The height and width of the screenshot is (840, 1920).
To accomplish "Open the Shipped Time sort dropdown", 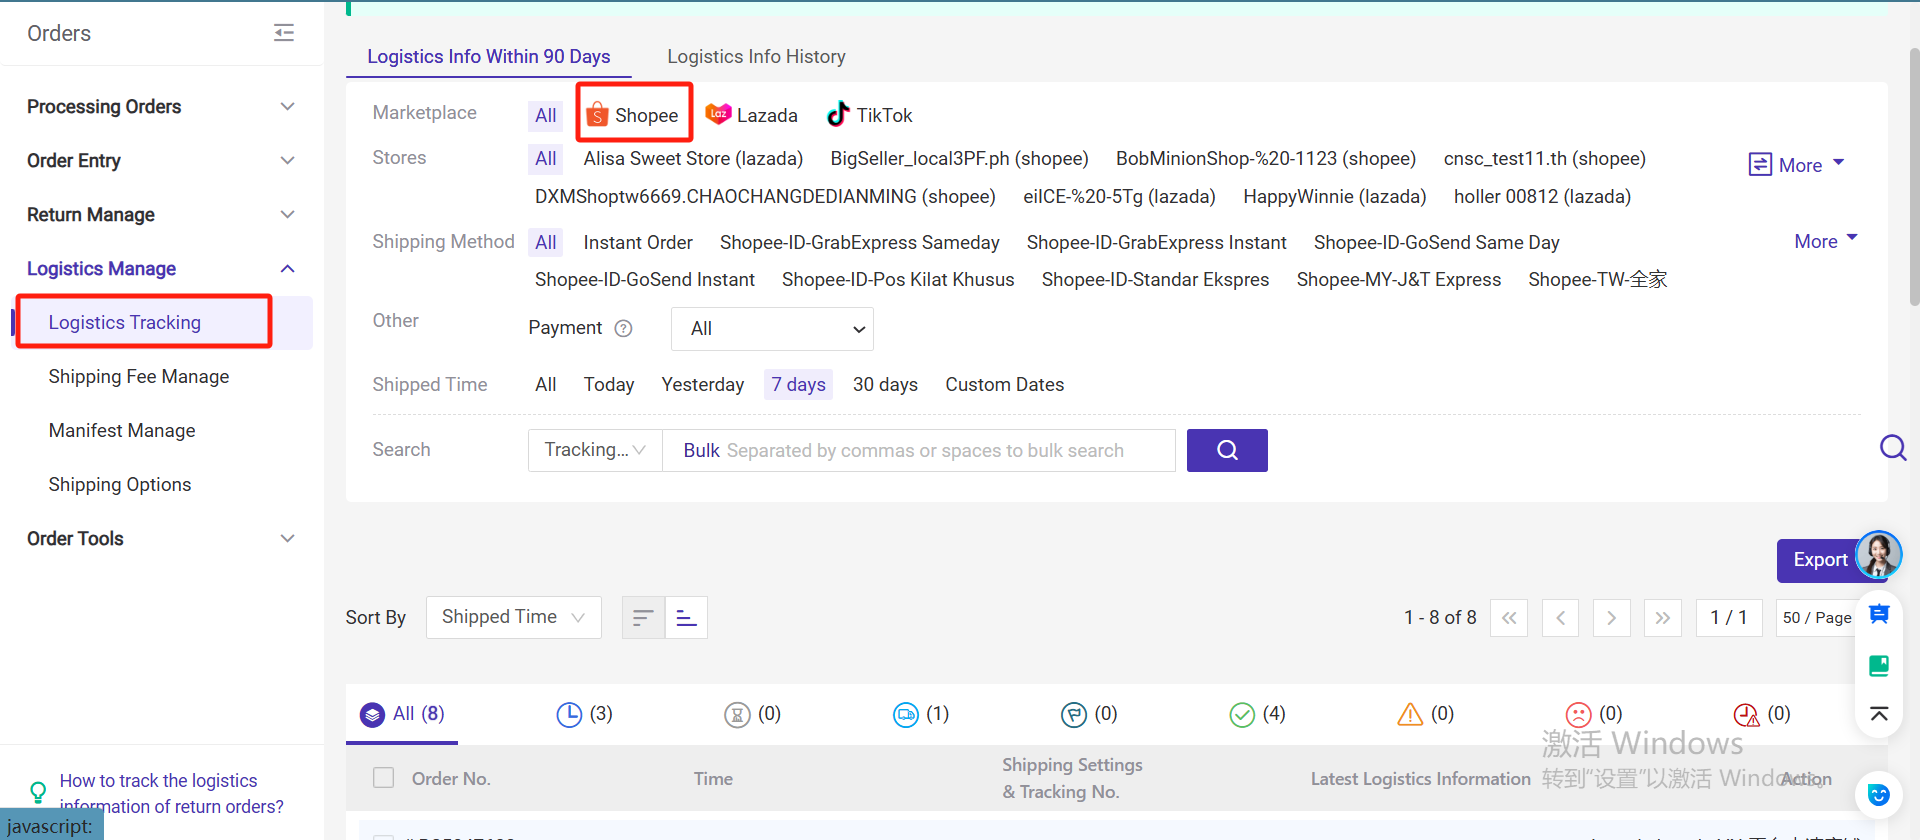I will (513, 618).
